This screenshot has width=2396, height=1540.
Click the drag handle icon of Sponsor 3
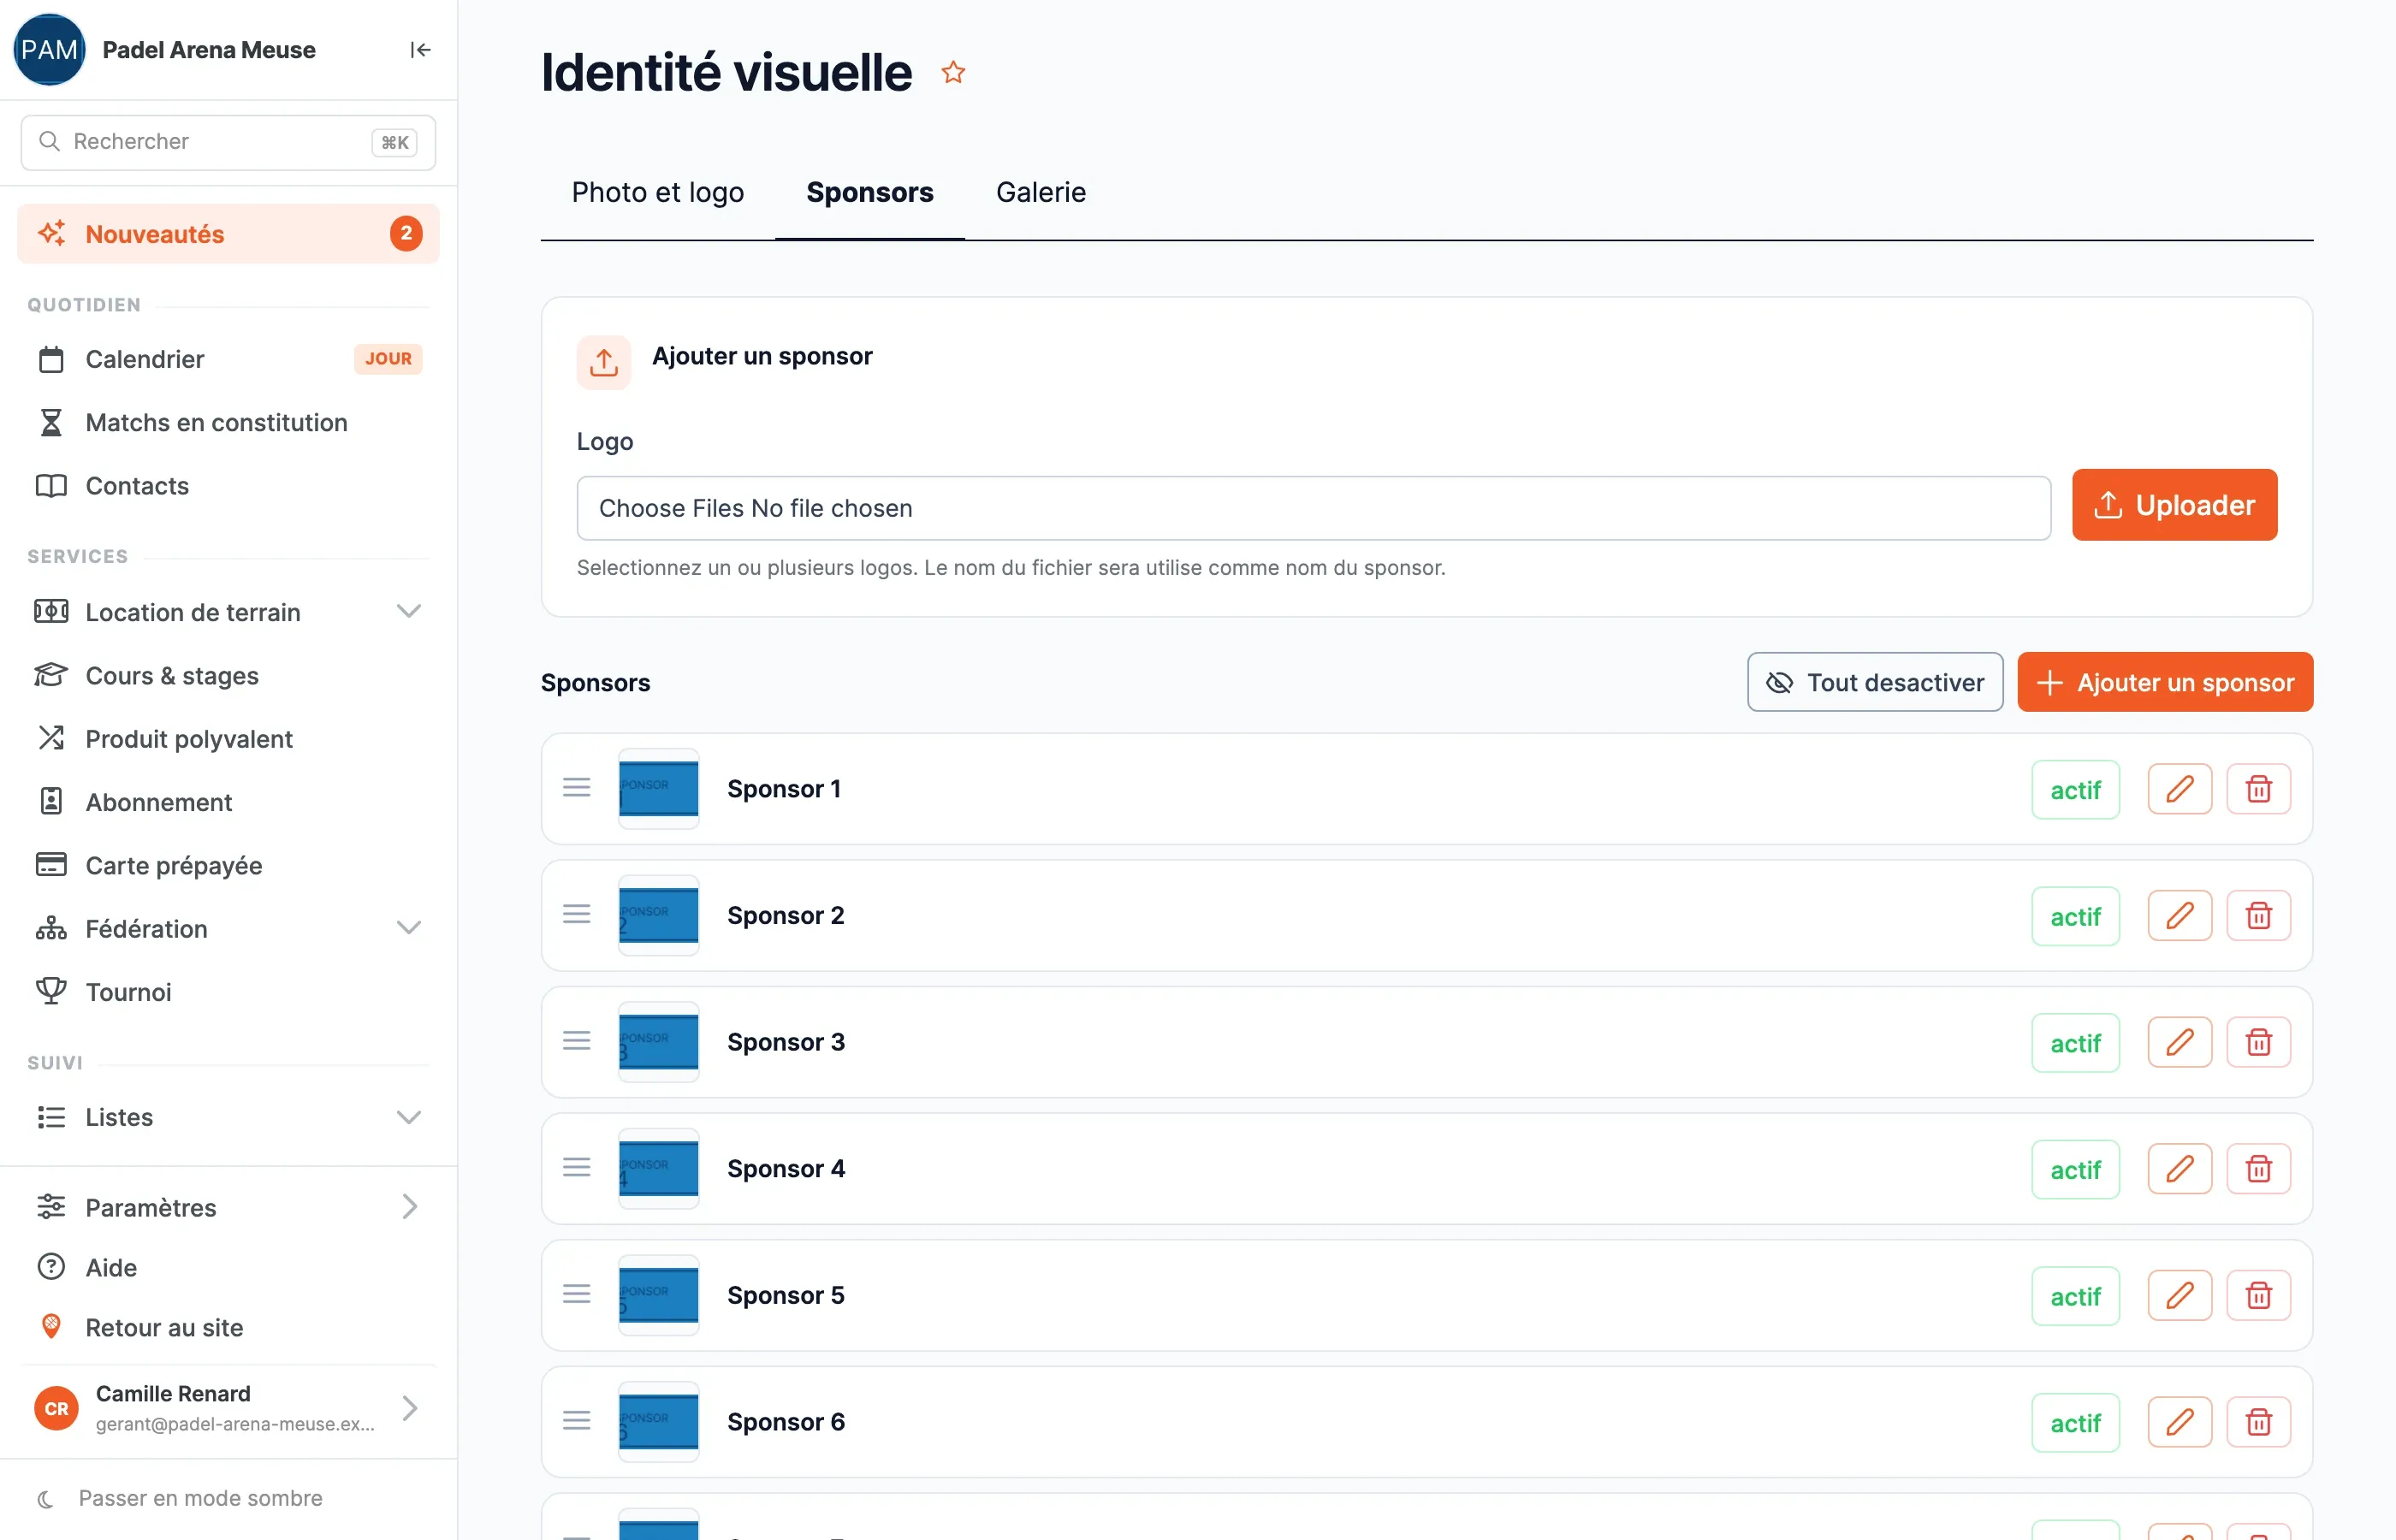576,1041
